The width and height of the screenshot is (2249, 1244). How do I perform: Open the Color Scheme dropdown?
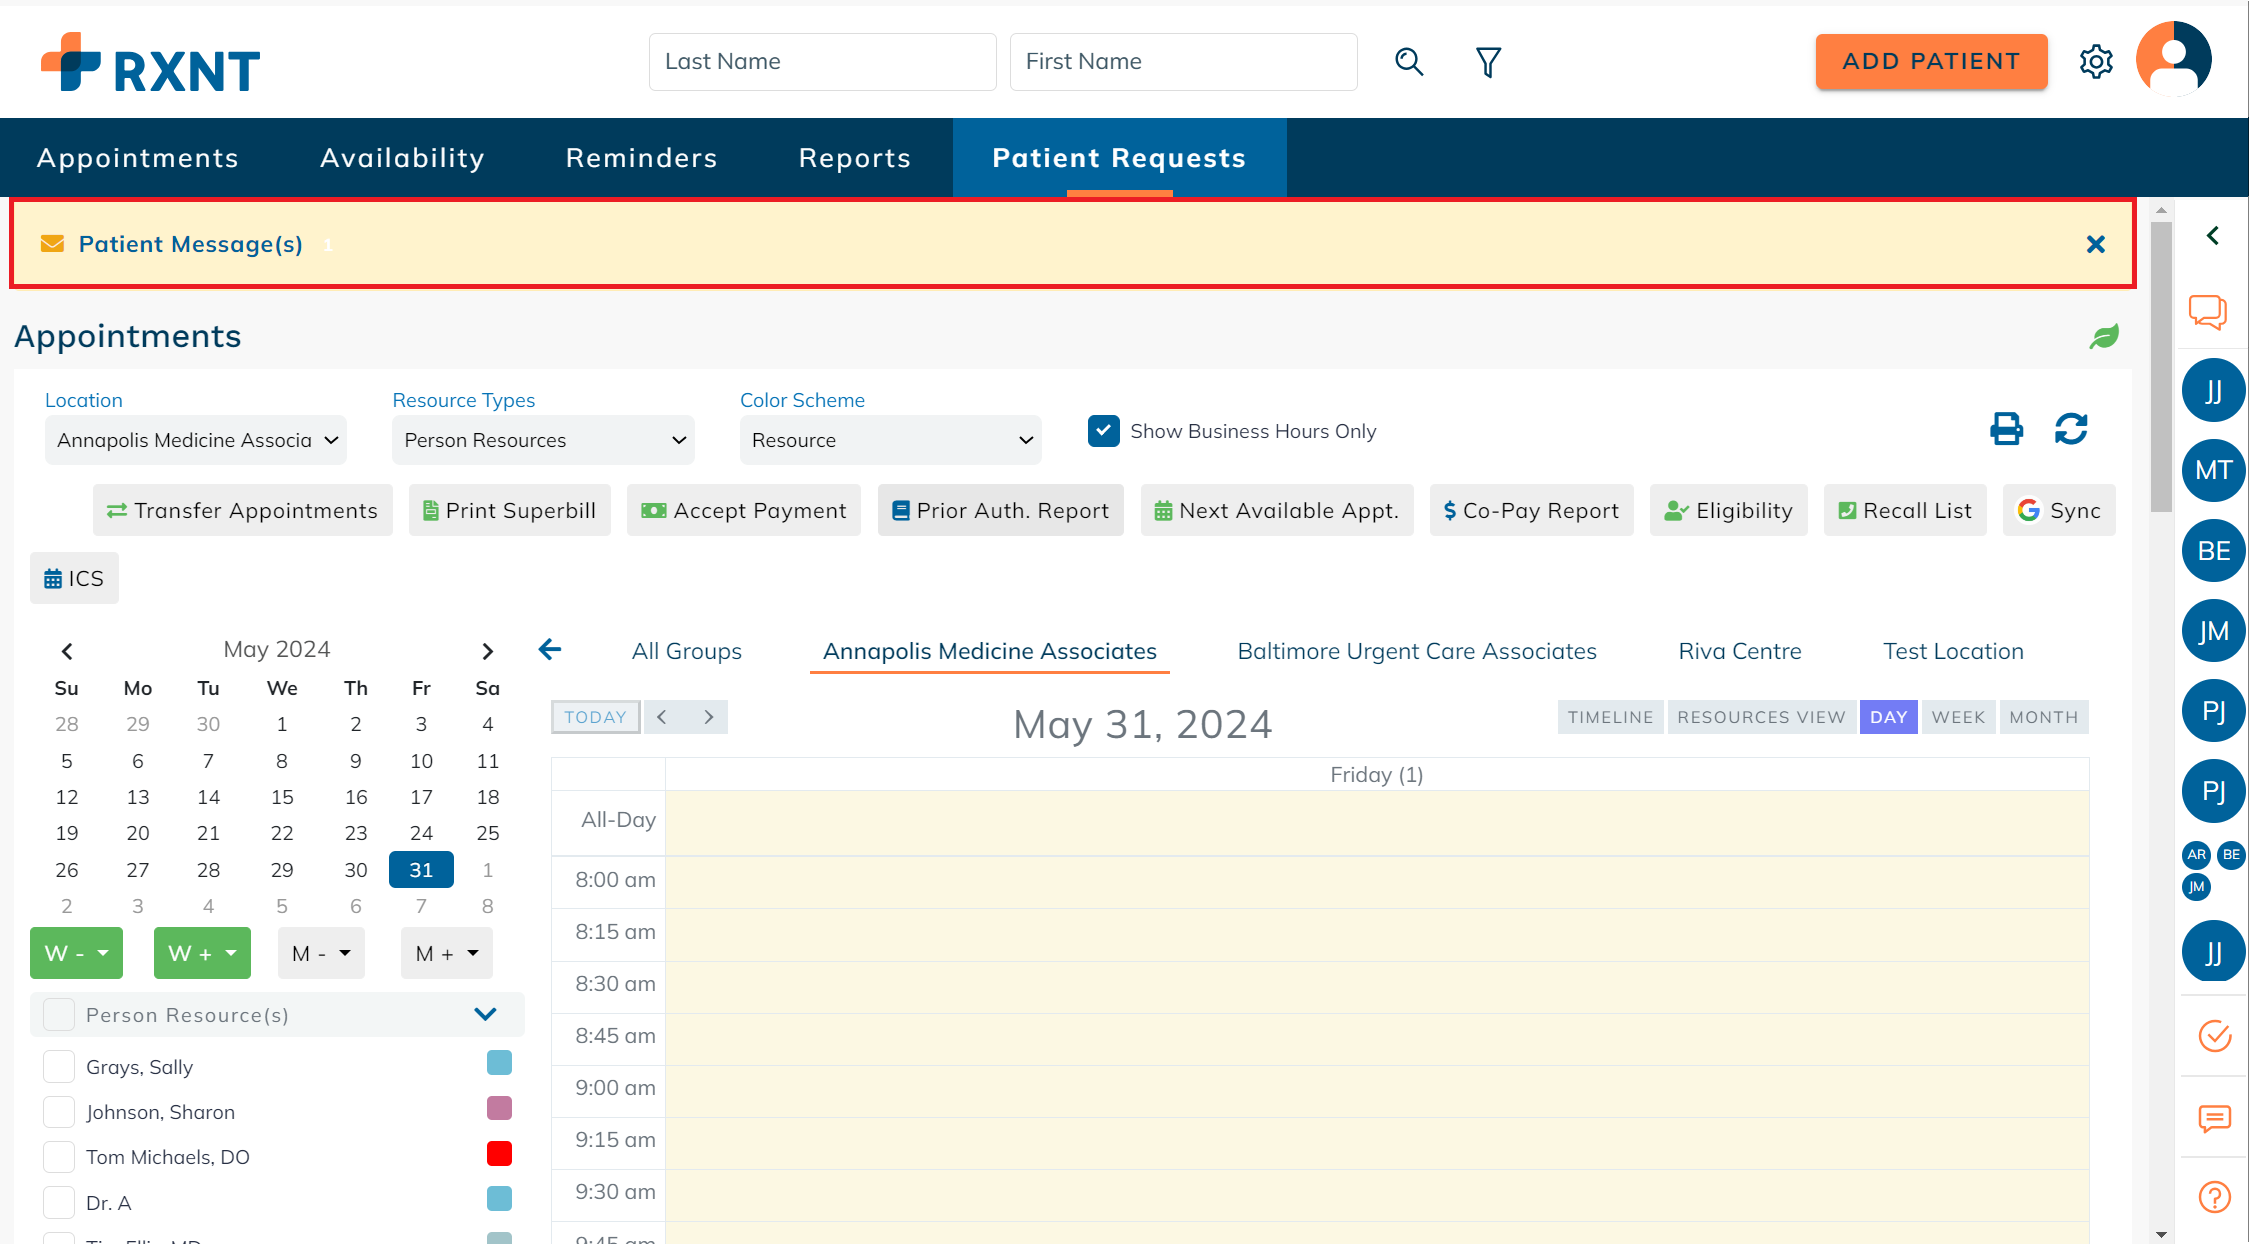pyautogui.click(x=890, y=440)
